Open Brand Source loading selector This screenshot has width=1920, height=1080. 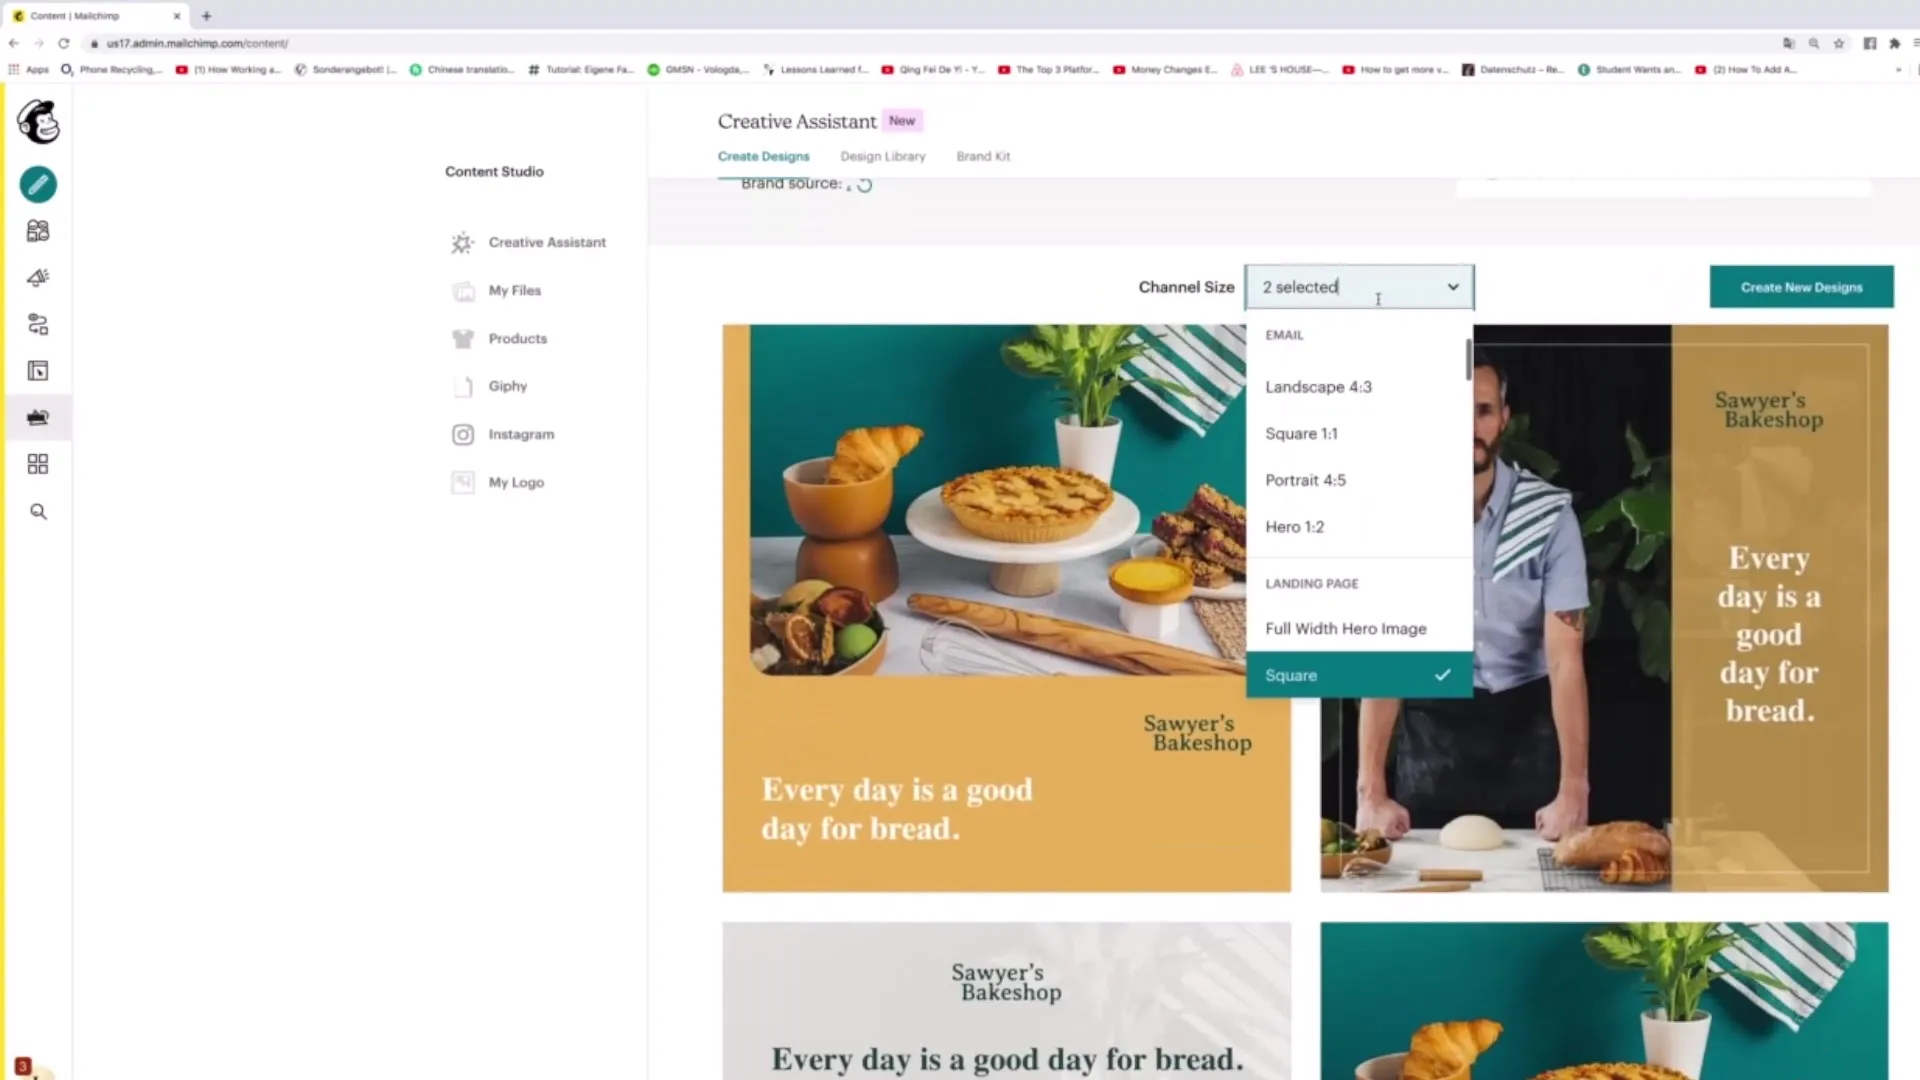click(864, 185)
